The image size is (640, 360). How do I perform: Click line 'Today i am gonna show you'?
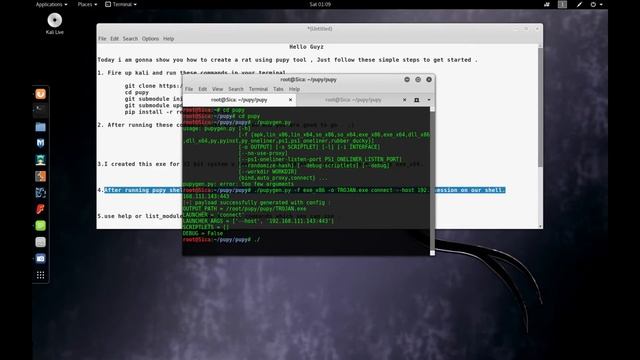(287, 60)
